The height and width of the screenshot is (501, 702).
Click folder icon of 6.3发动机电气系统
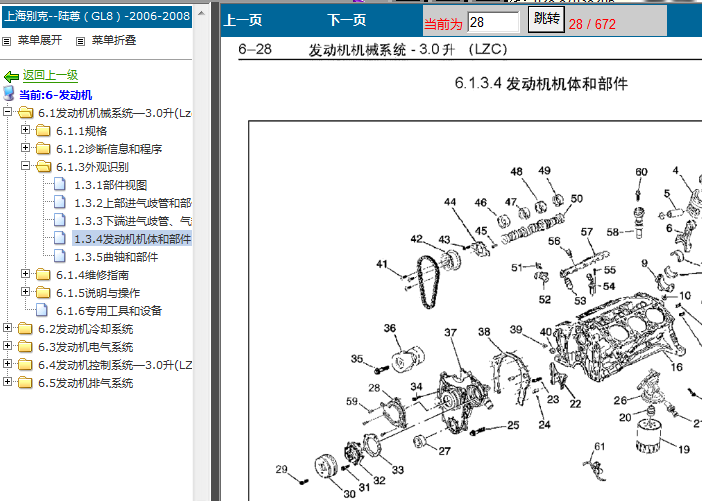25,347
